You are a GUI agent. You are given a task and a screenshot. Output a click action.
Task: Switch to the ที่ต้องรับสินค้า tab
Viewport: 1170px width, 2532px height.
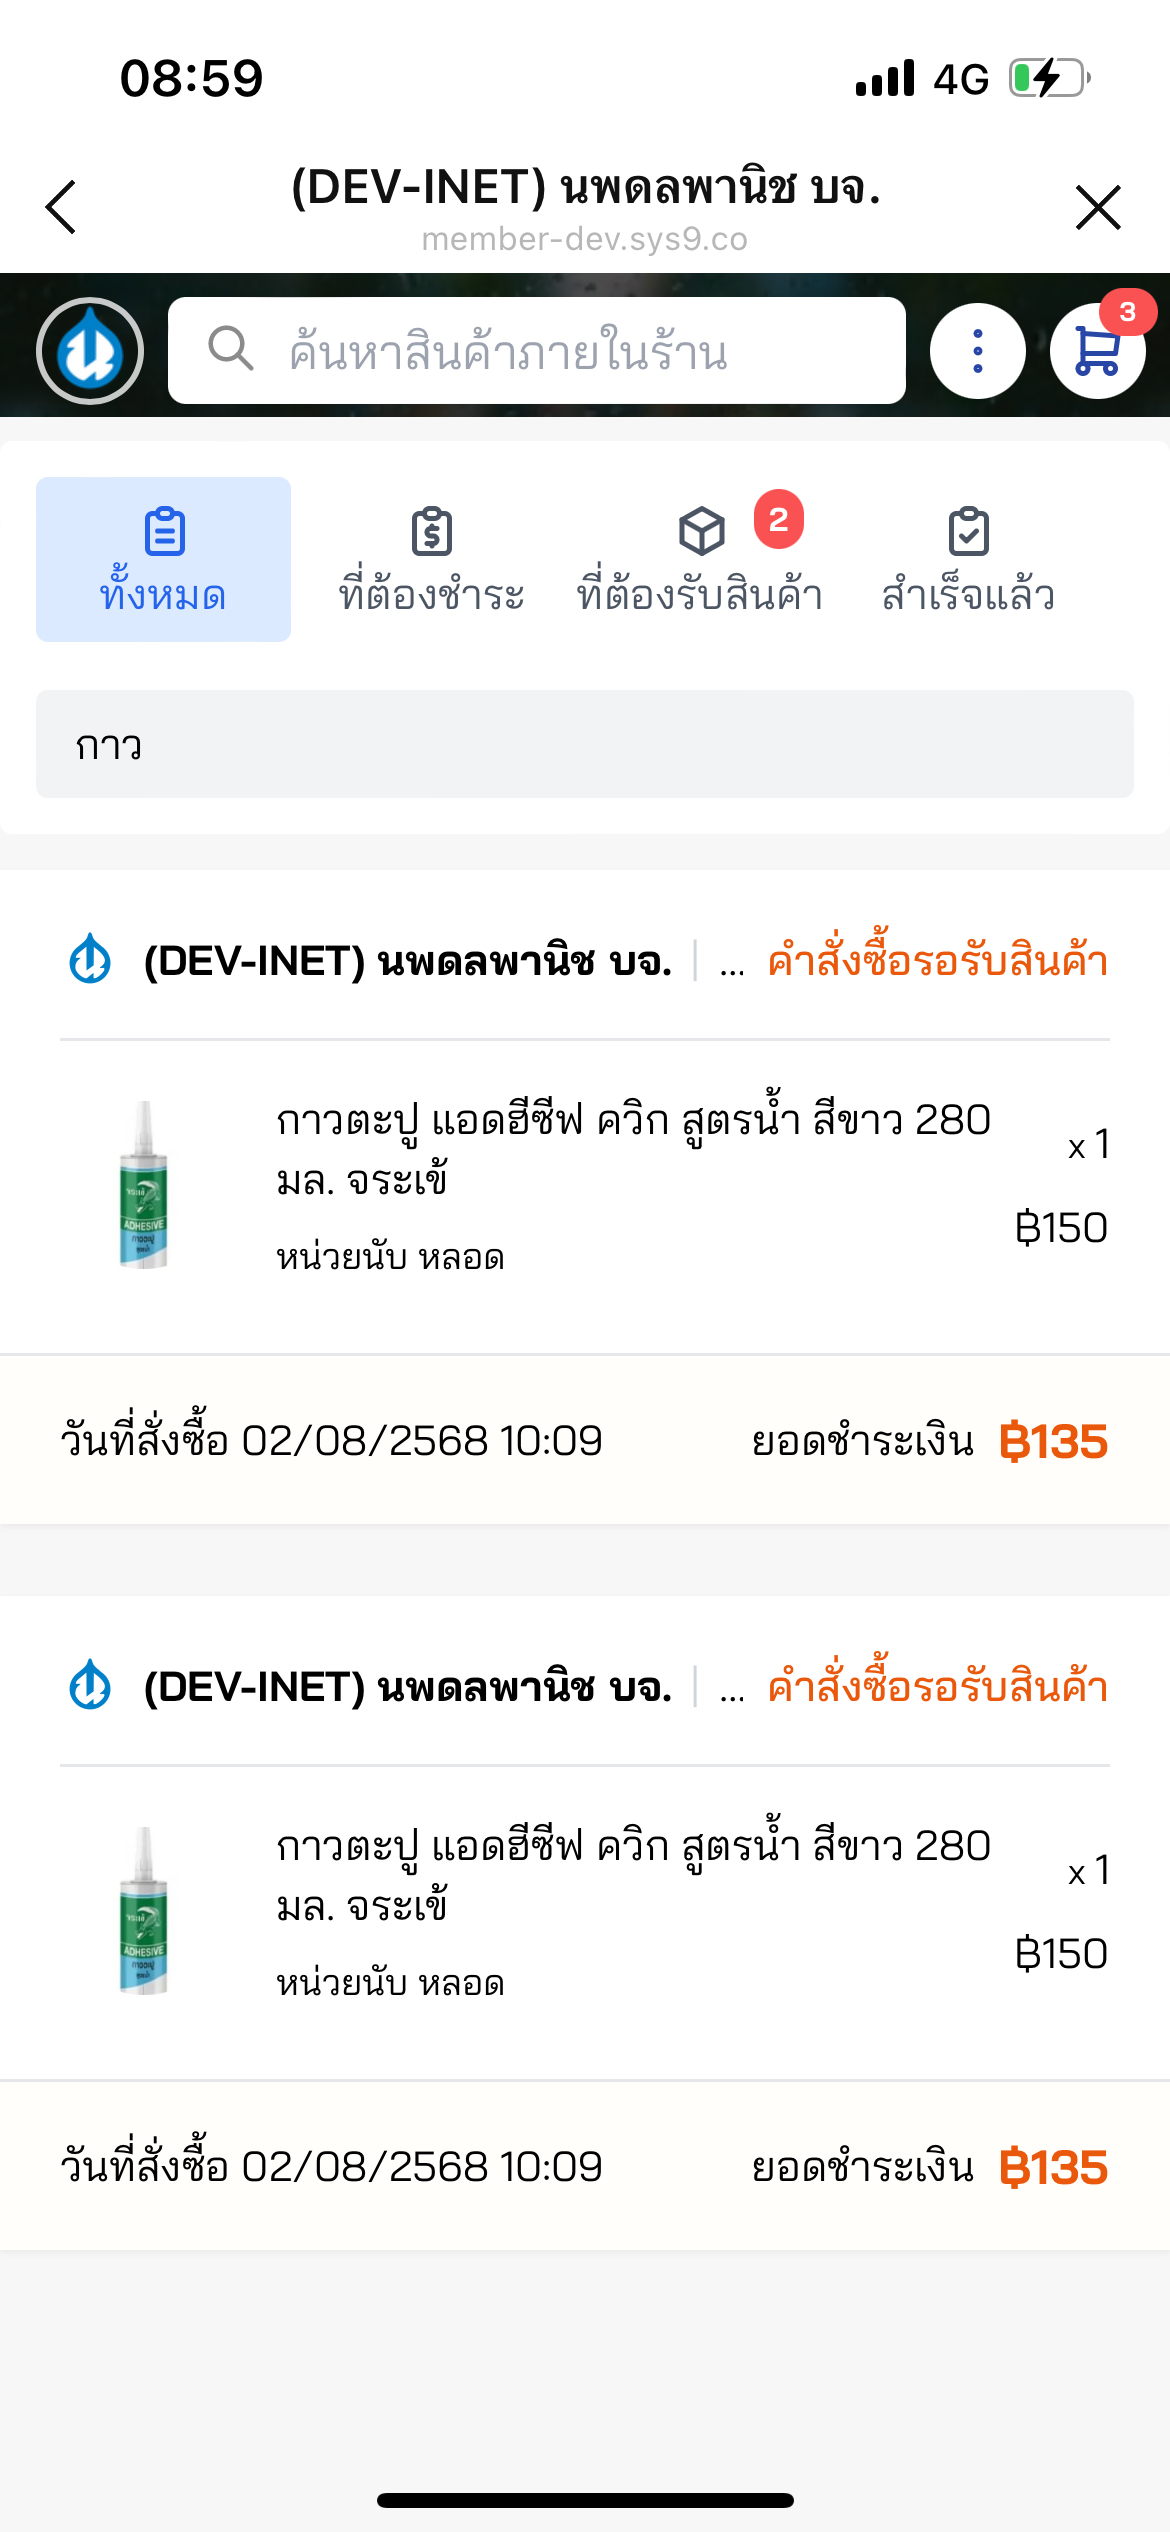tap(700, 559)
